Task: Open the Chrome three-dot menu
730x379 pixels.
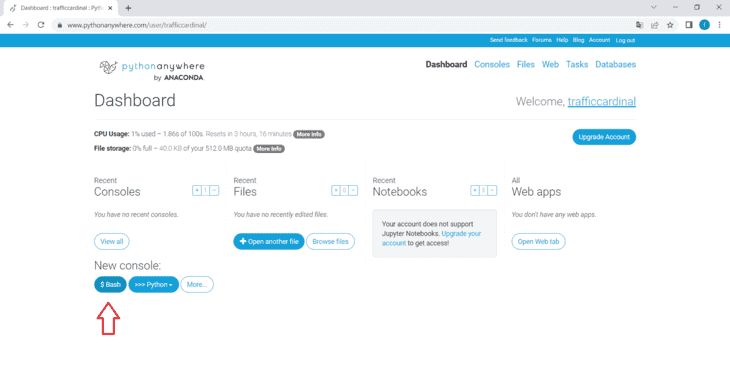Action: [719, 25]
